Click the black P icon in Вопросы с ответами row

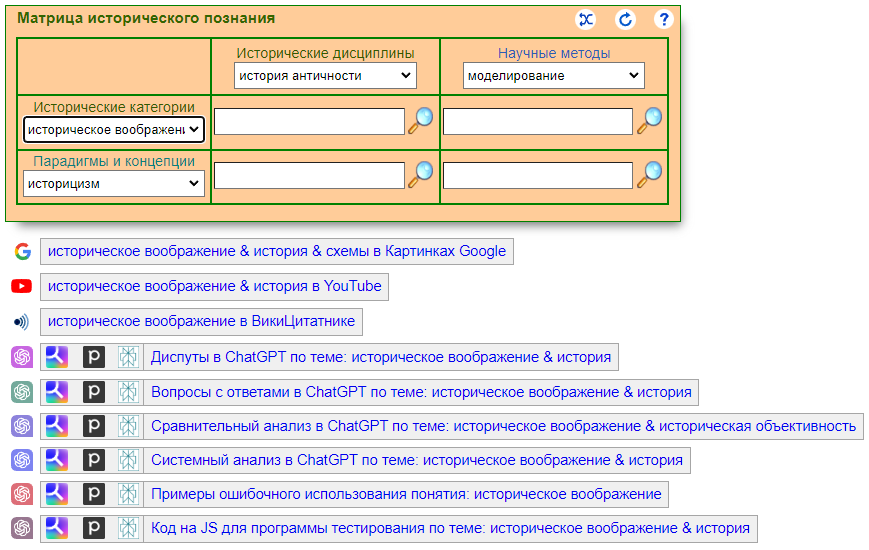(94, 392)
